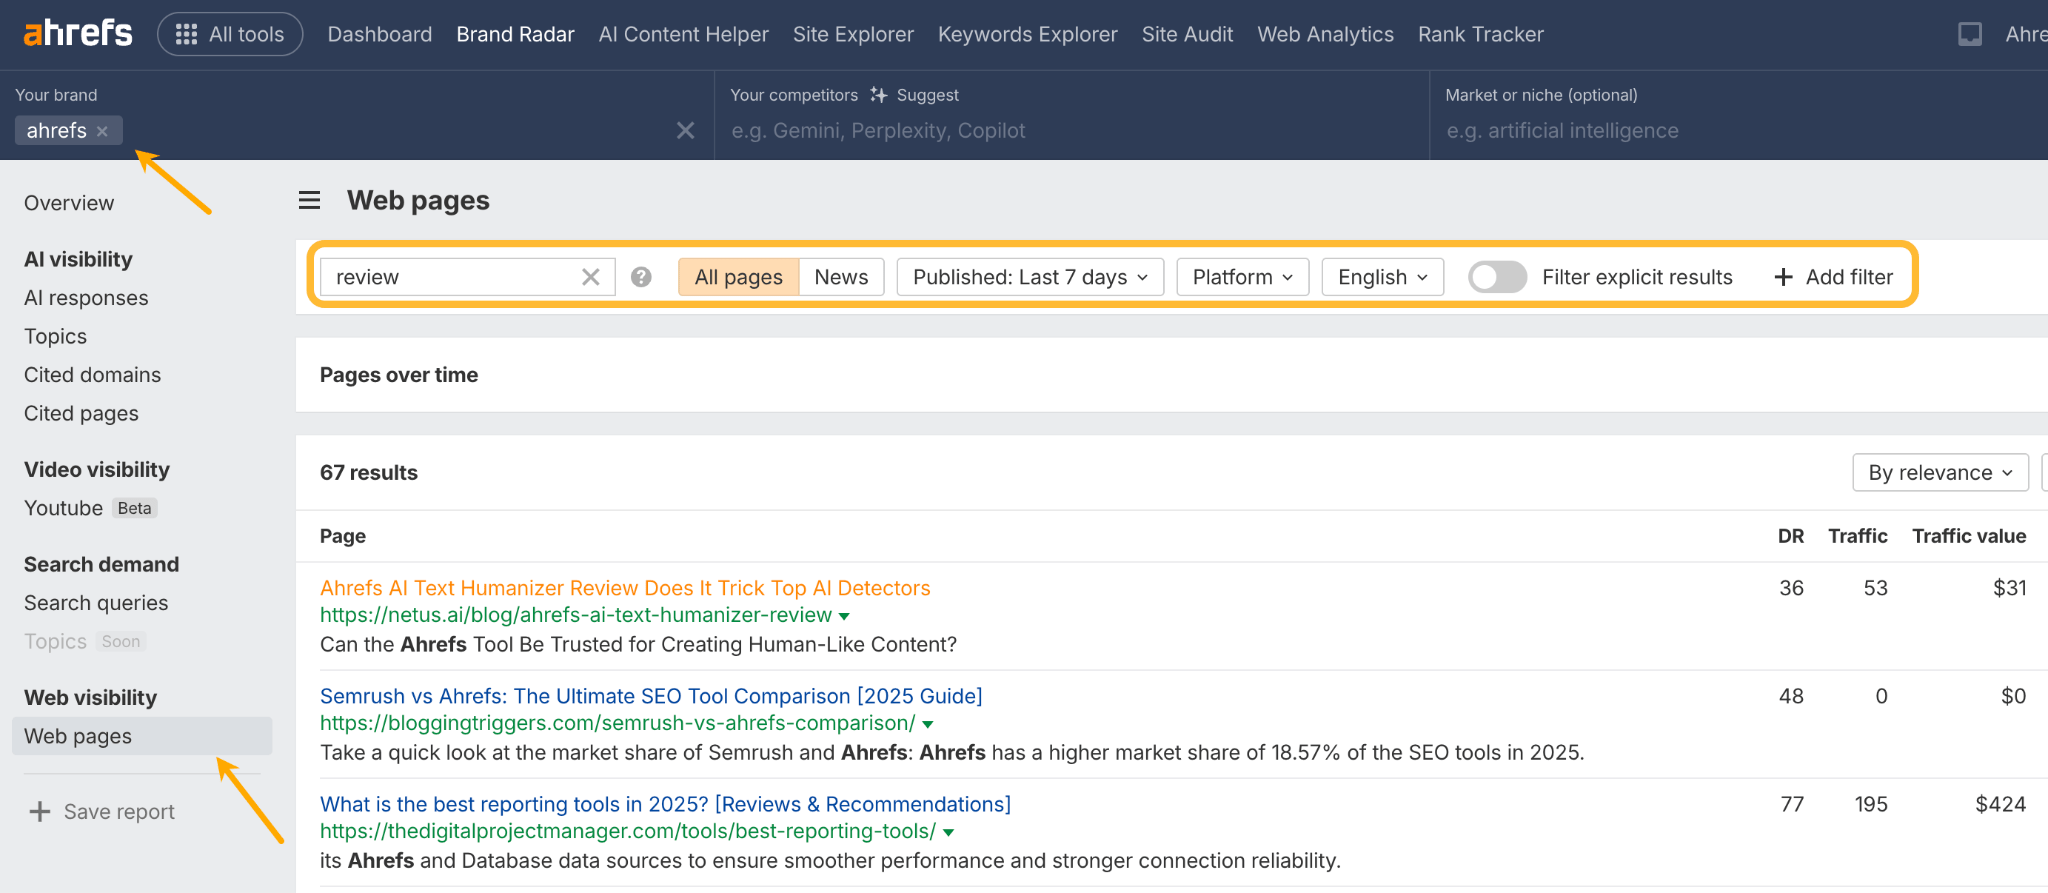
Task: Open Semrush vs Ahrefs comparison link
Action: pyautogui.click(x=651, y=696)
